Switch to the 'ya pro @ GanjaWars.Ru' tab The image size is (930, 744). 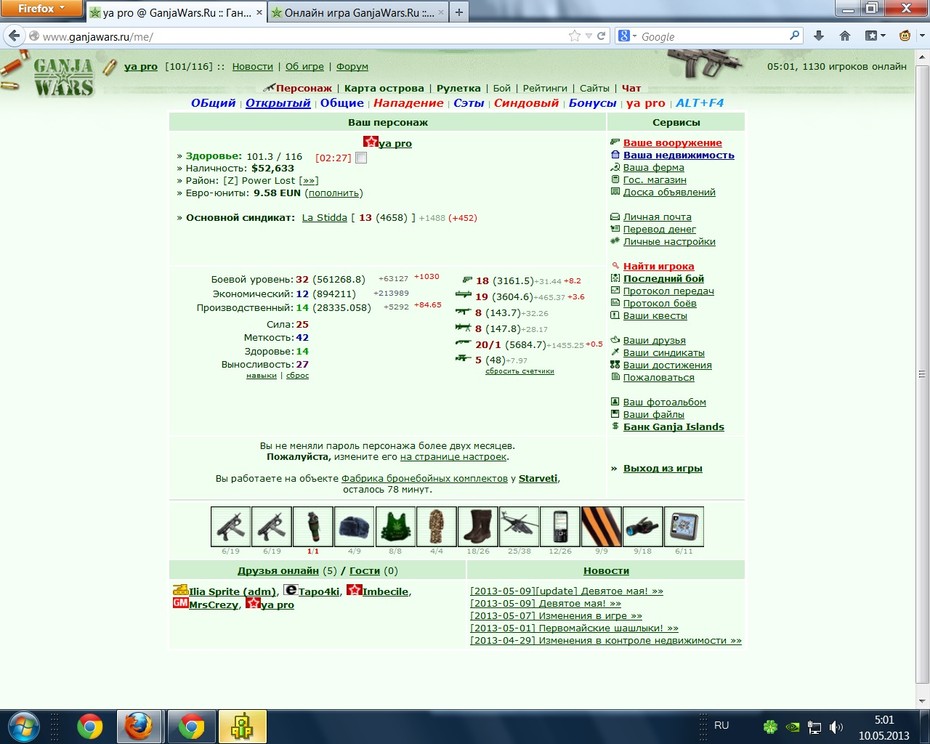pyautogui.click(x=176, y=12)
